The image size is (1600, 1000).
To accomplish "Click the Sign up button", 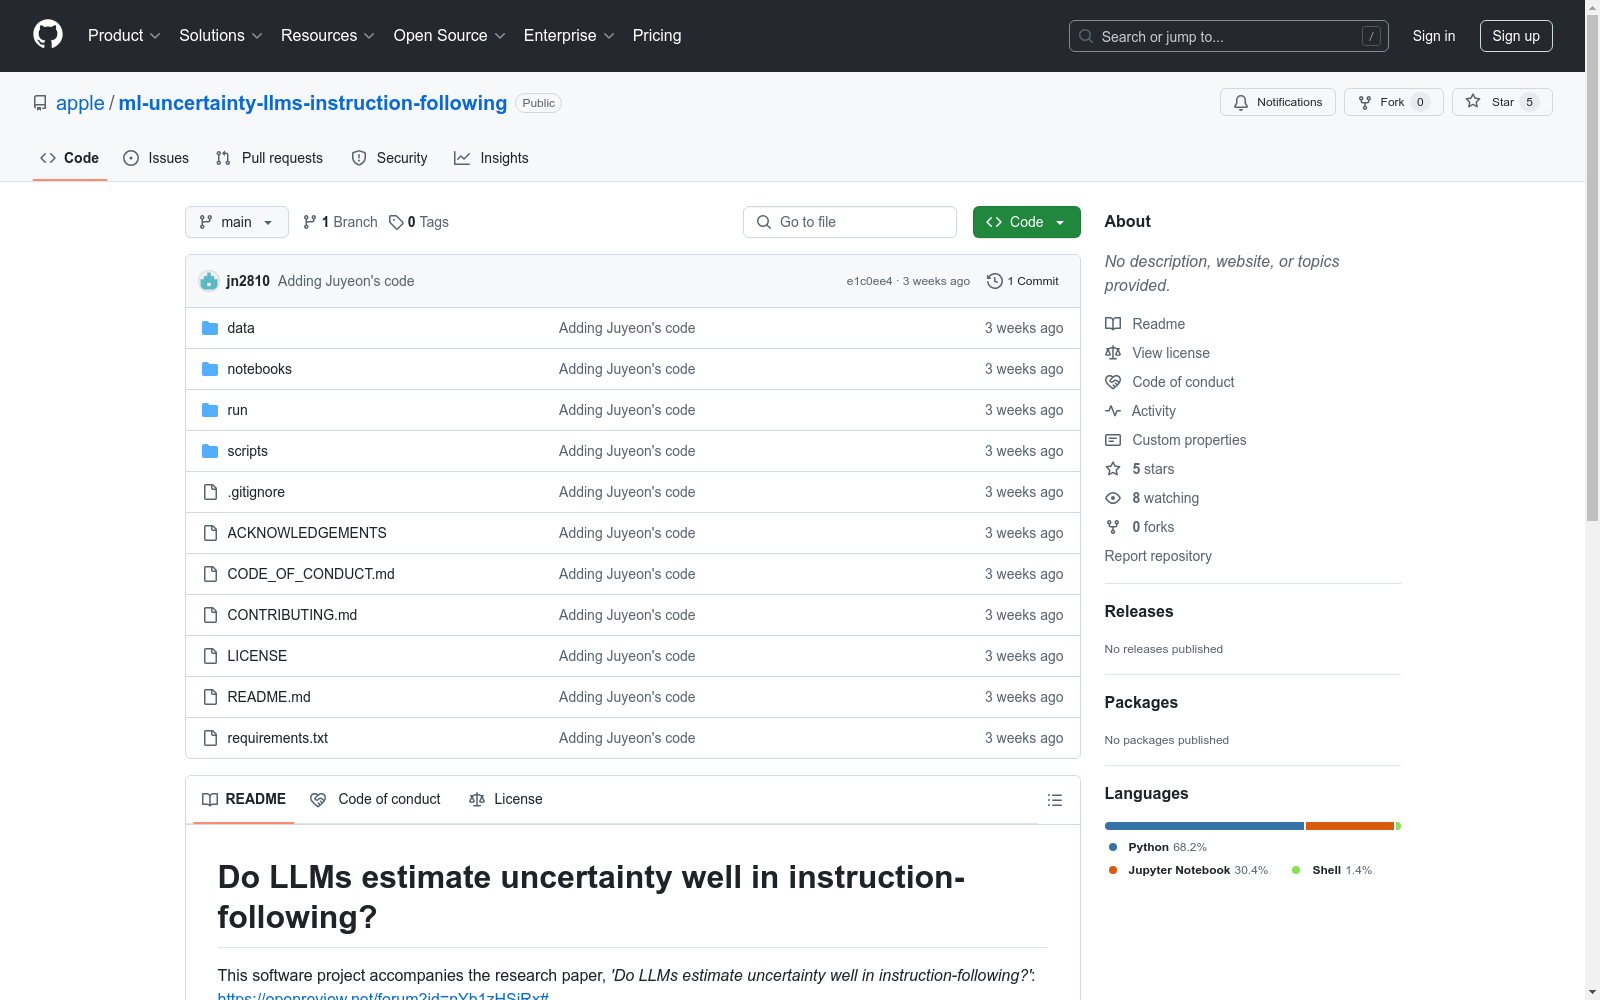I will click(x=1516, y=36).
